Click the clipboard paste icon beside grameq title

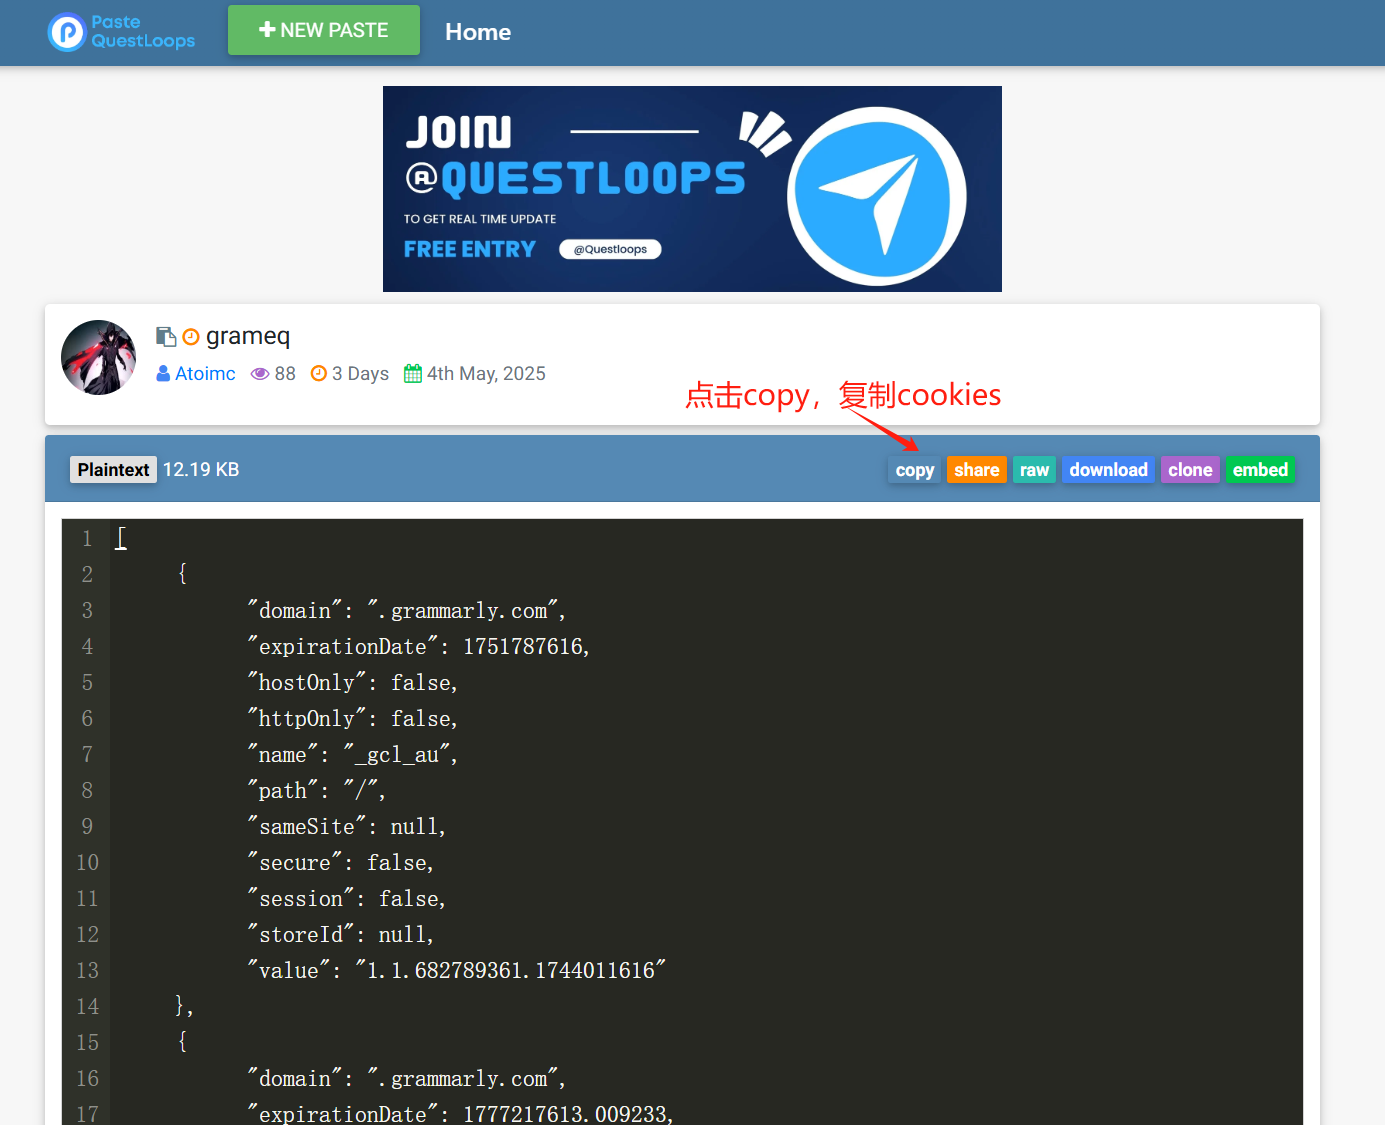pyautogui.click(x=166, y=336)
